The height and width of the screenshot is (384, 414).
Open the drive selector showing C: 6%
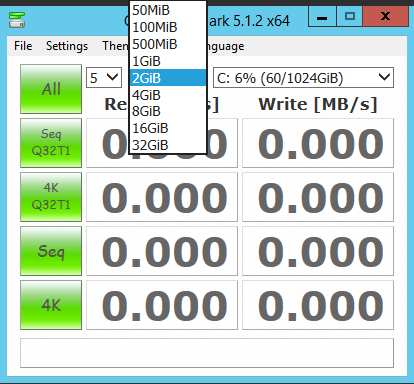(303, 78)
